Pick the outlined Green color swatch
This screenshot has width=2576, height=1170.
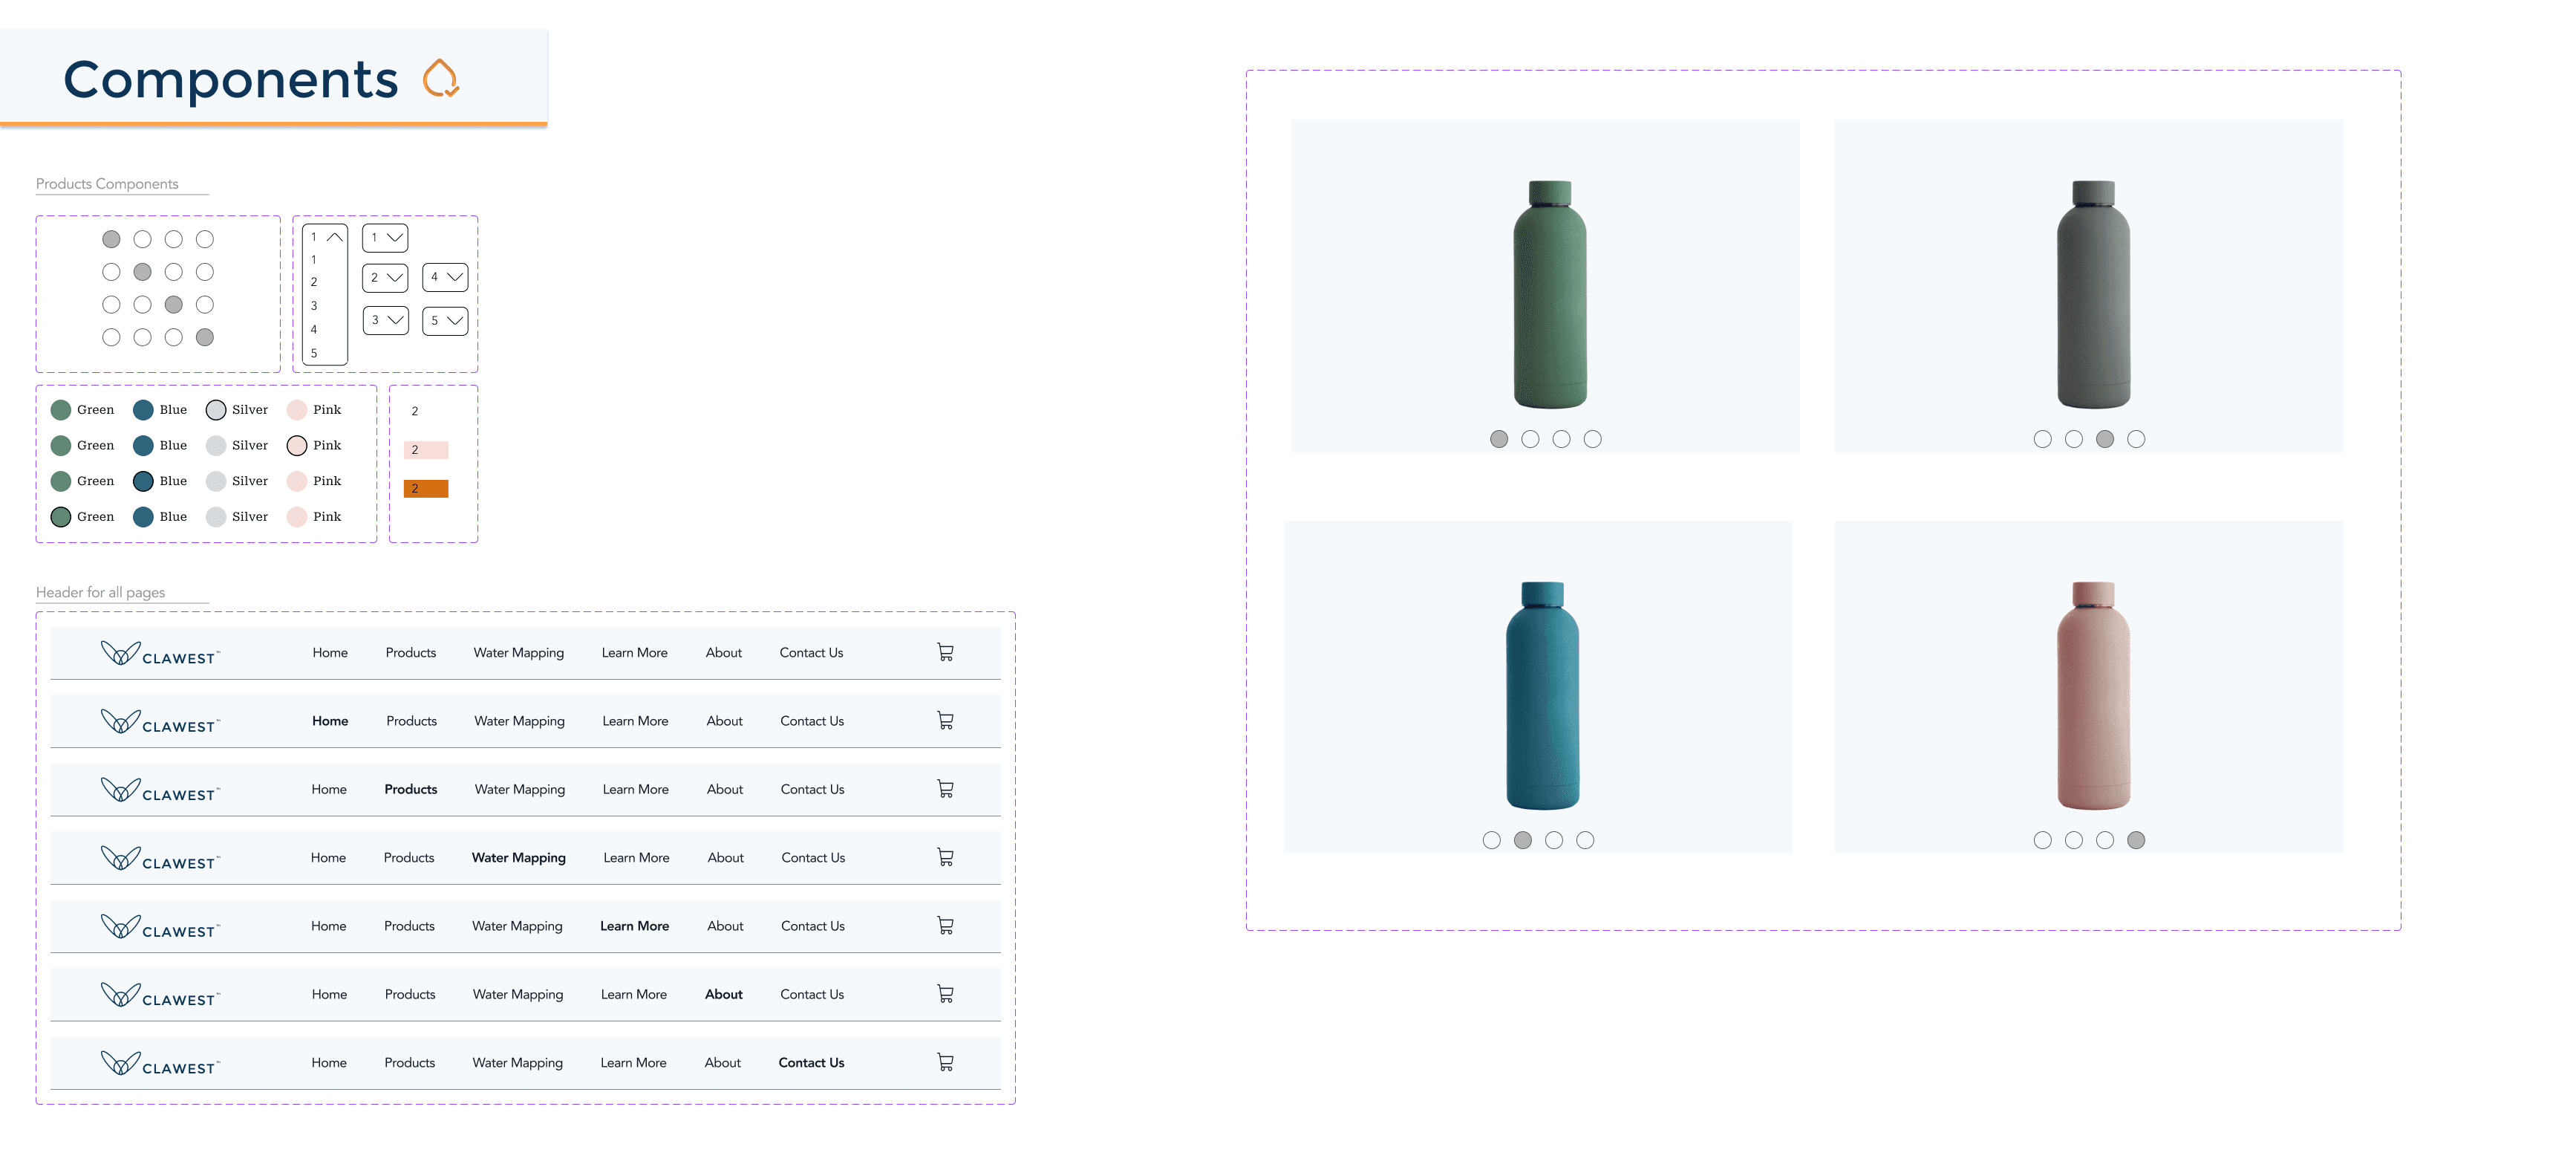tap(61, 517)
